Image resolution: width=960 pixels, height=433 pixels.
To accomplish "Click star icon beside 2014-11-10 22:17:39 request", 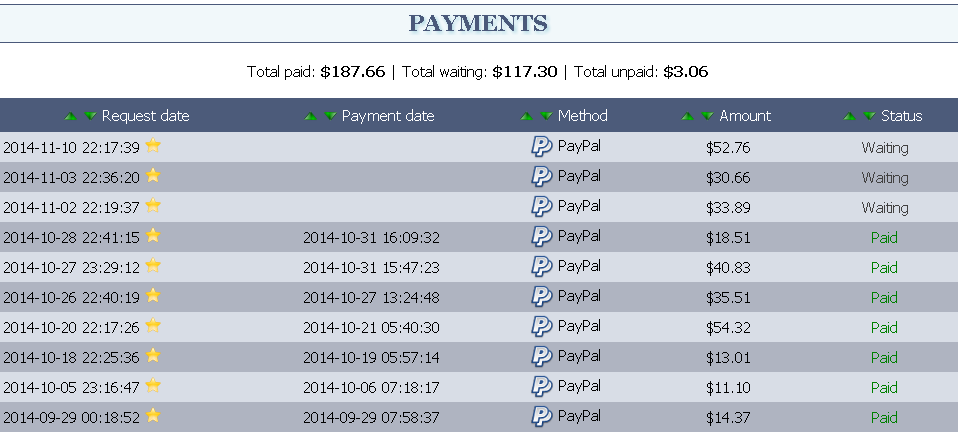I will pyautogui.click(x=153, y=145).
